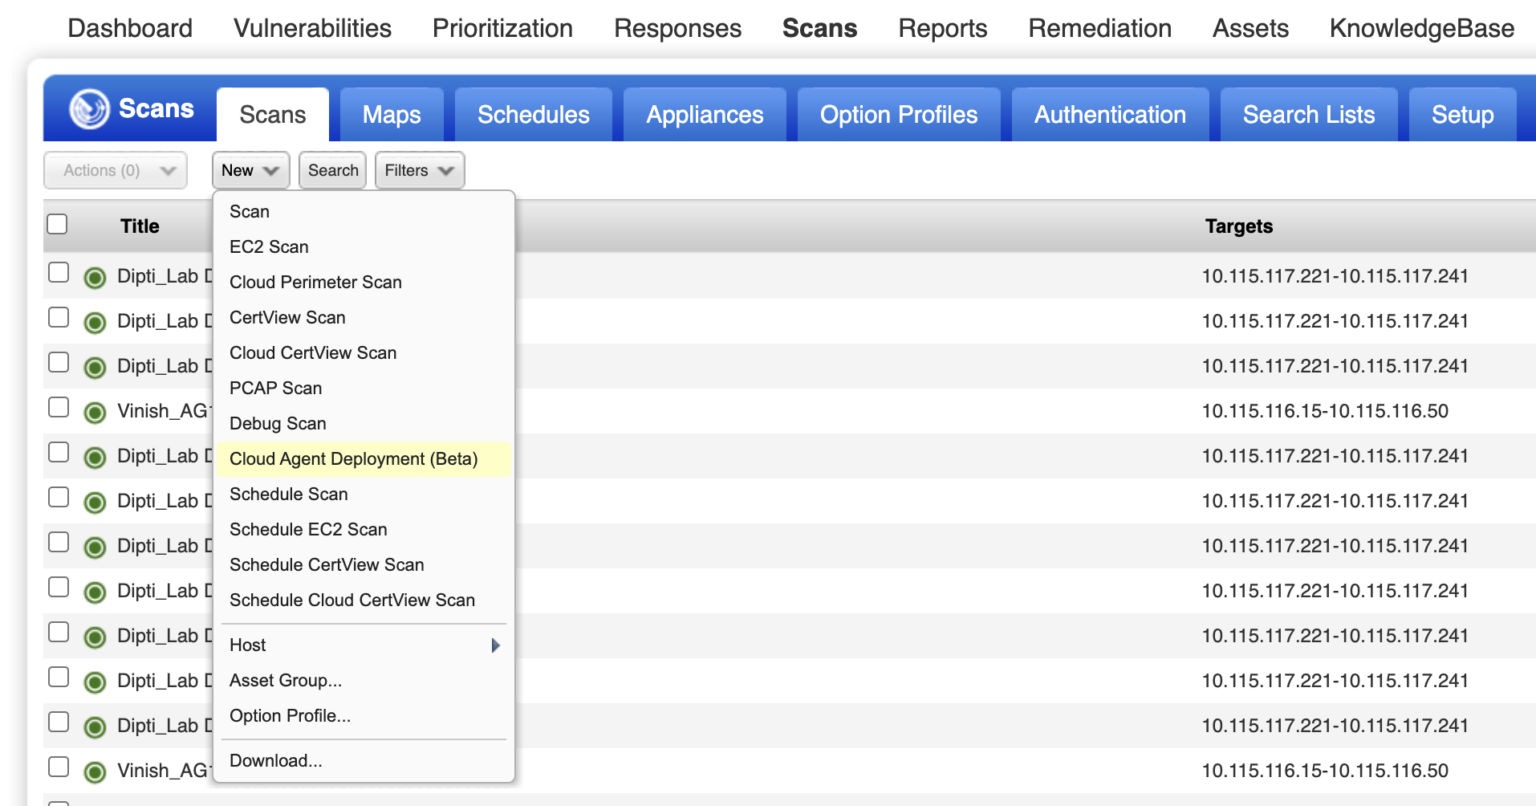Click the status icon beside the Vinish_AG scan
Viewport: 1536px width, 806px height.
[95, 411]
